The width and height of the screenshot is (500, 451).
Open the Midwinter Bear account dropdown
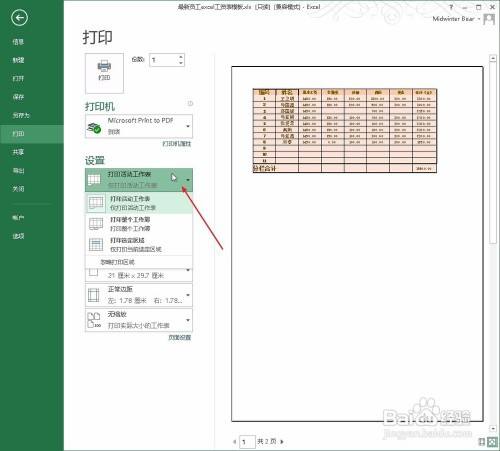pyautogui.click(x=479, y=19)
